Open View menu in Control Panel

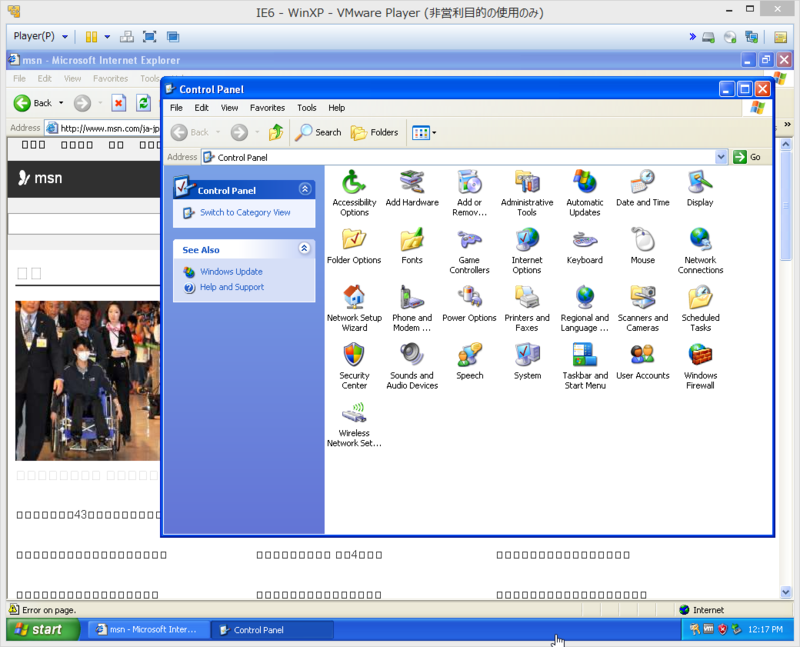229,108
